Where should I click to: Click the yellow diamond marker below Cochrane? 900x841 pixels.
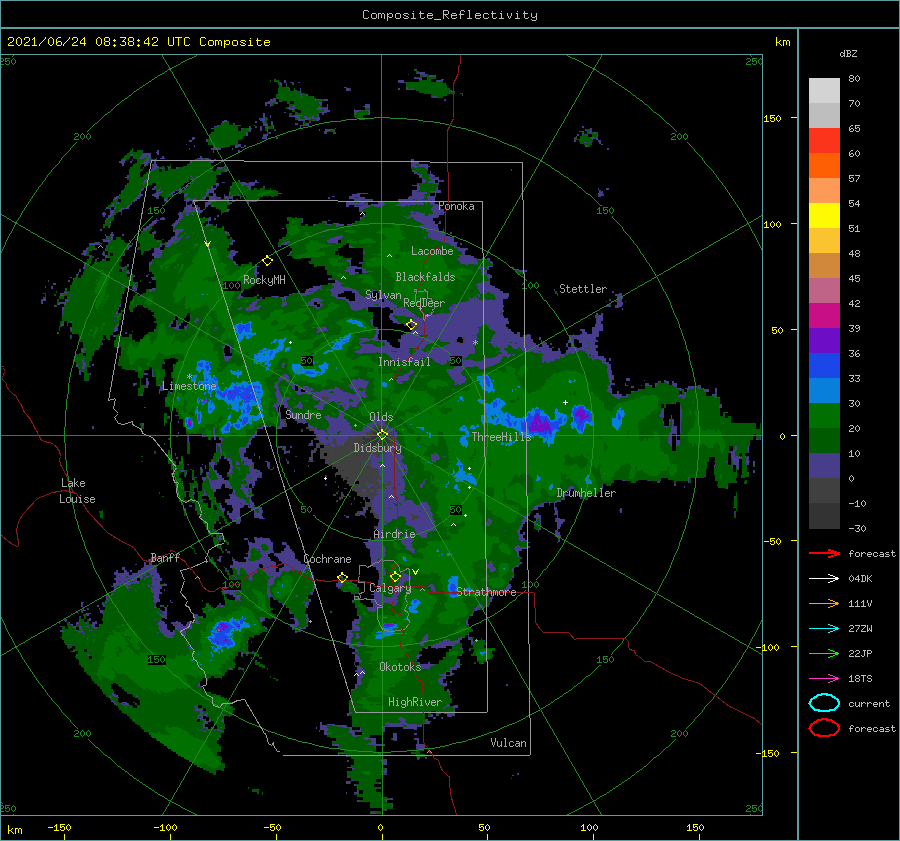pos(342,578)
